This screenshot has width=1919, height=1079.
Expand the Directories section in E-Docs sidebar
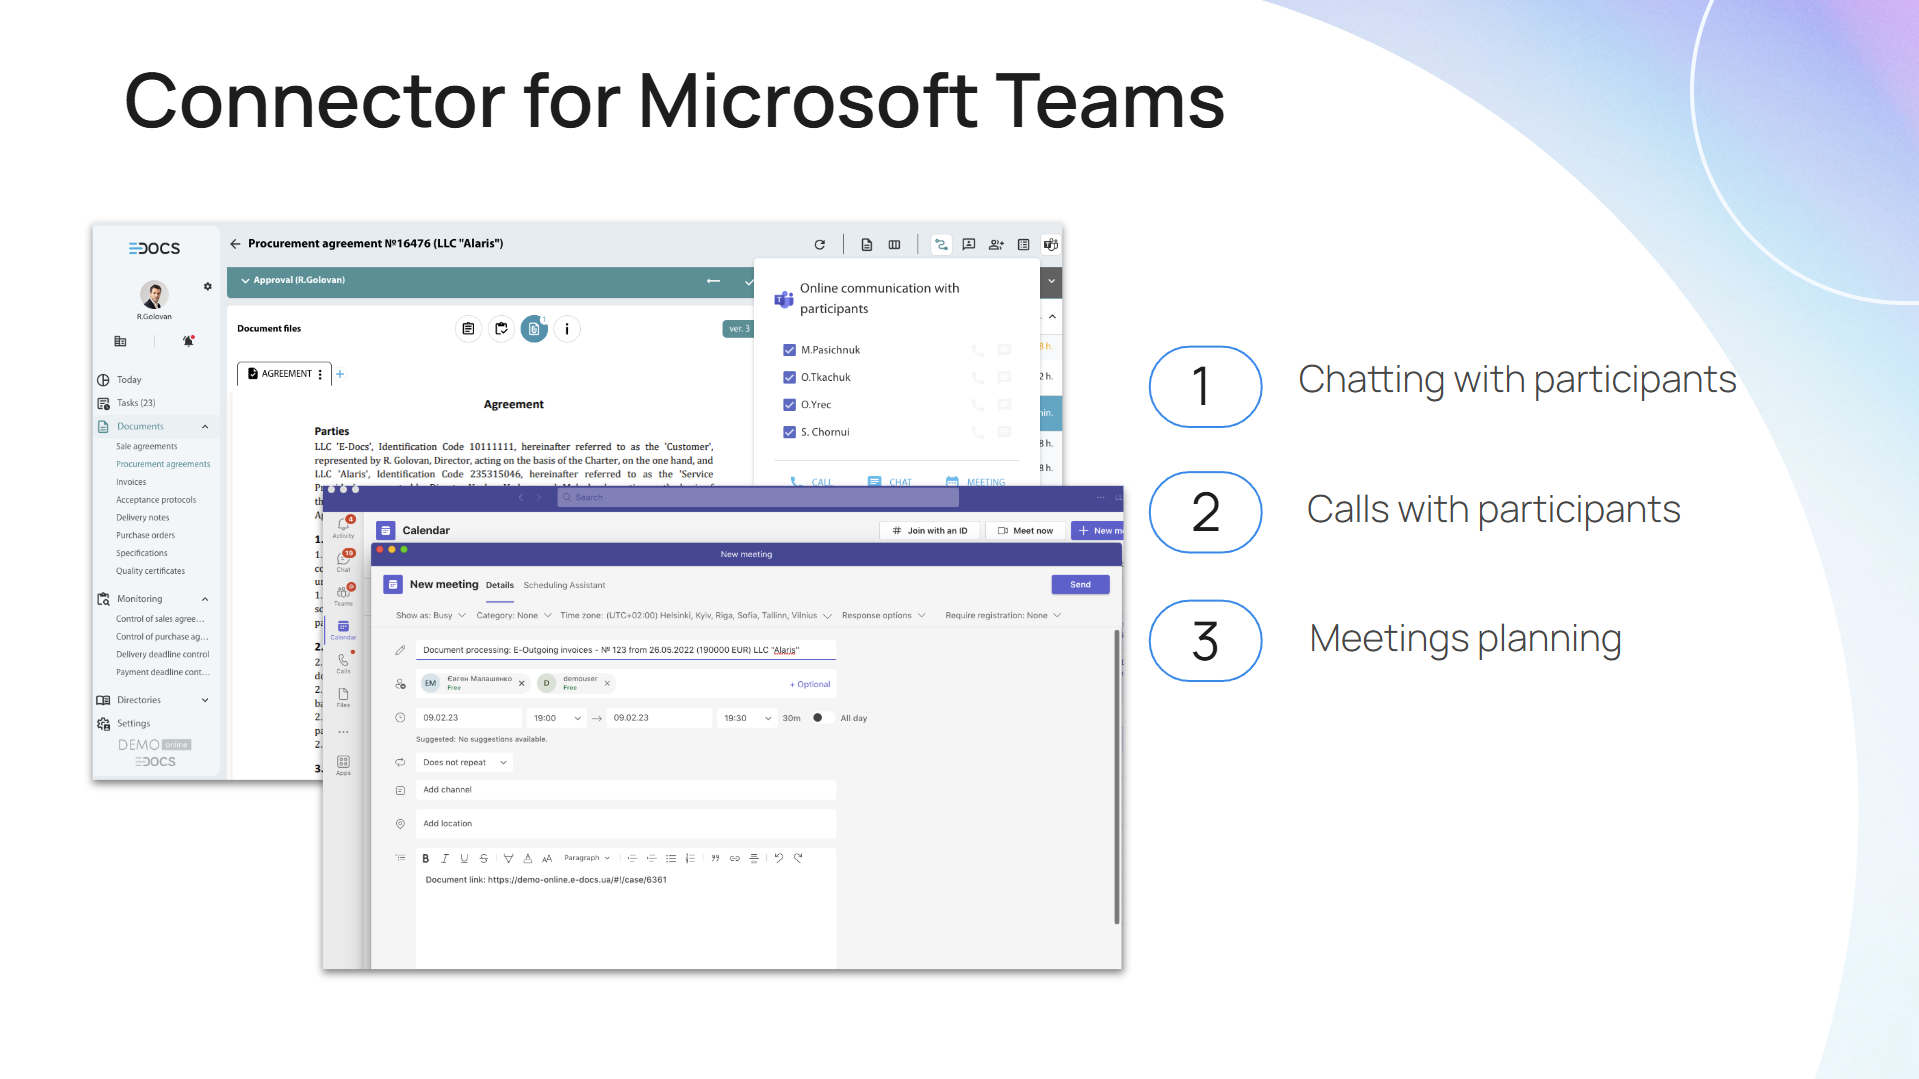coord(205,700)
